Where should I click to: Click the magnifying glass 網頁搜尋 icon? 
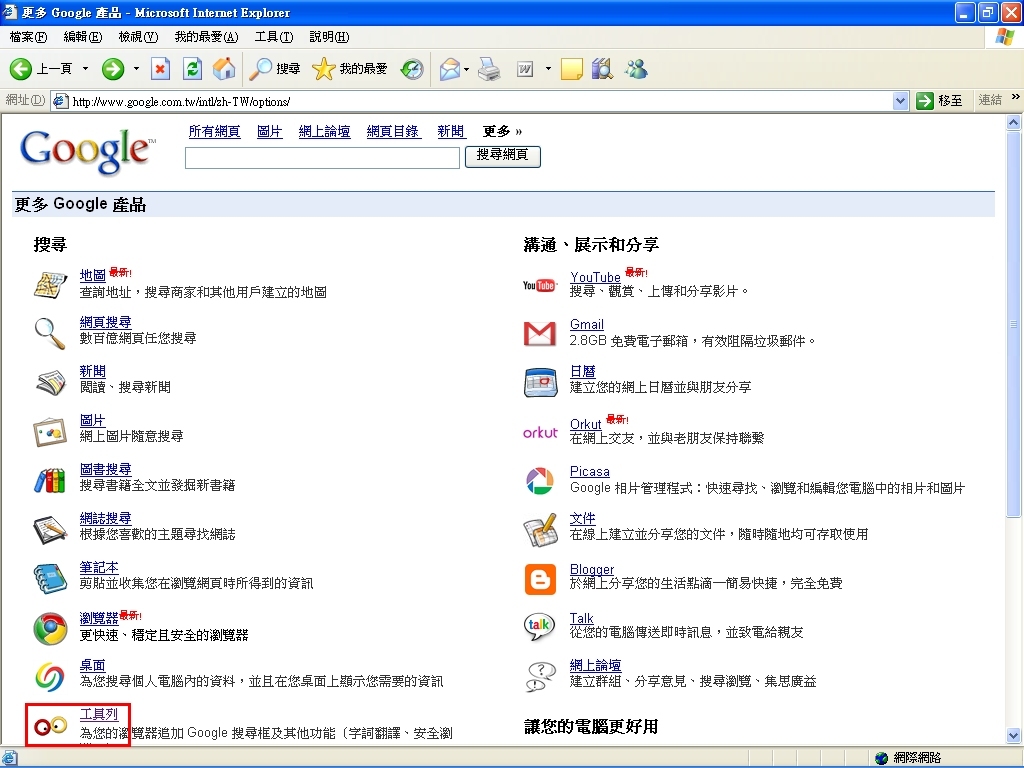[50, 332]
